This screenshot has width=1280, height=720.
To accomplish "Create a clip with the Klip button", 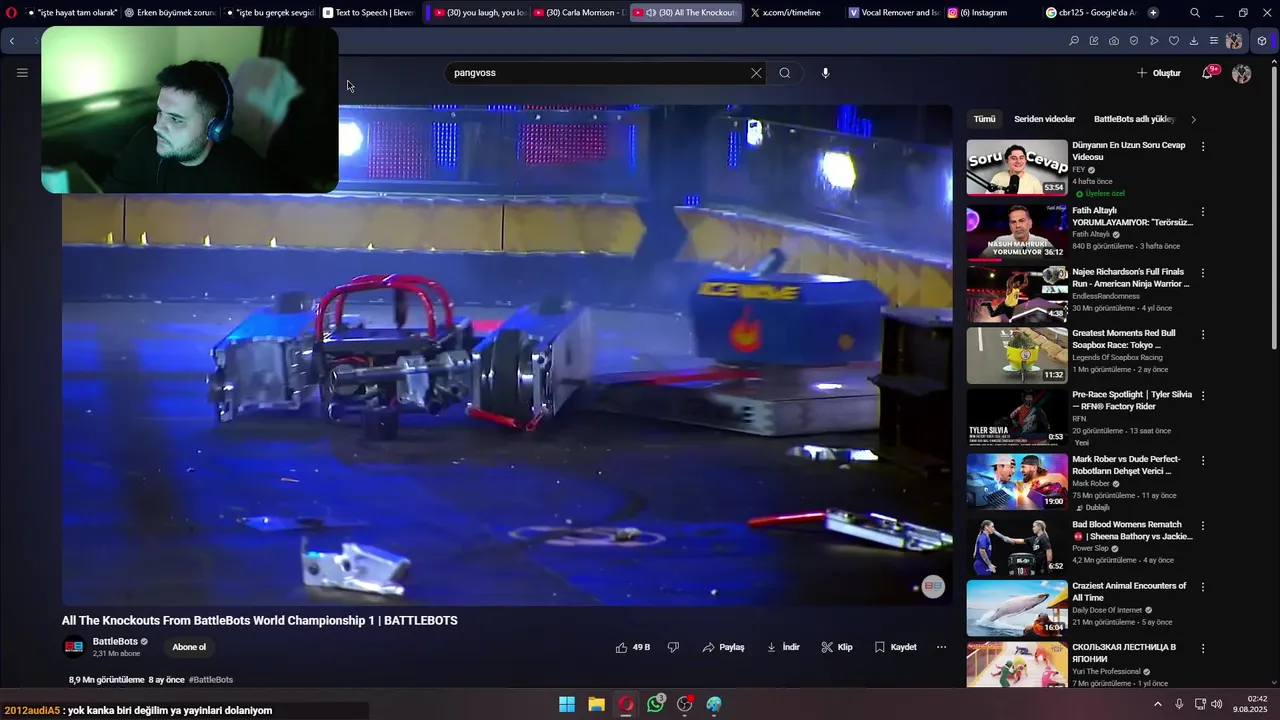I will [x=837, y=647].
